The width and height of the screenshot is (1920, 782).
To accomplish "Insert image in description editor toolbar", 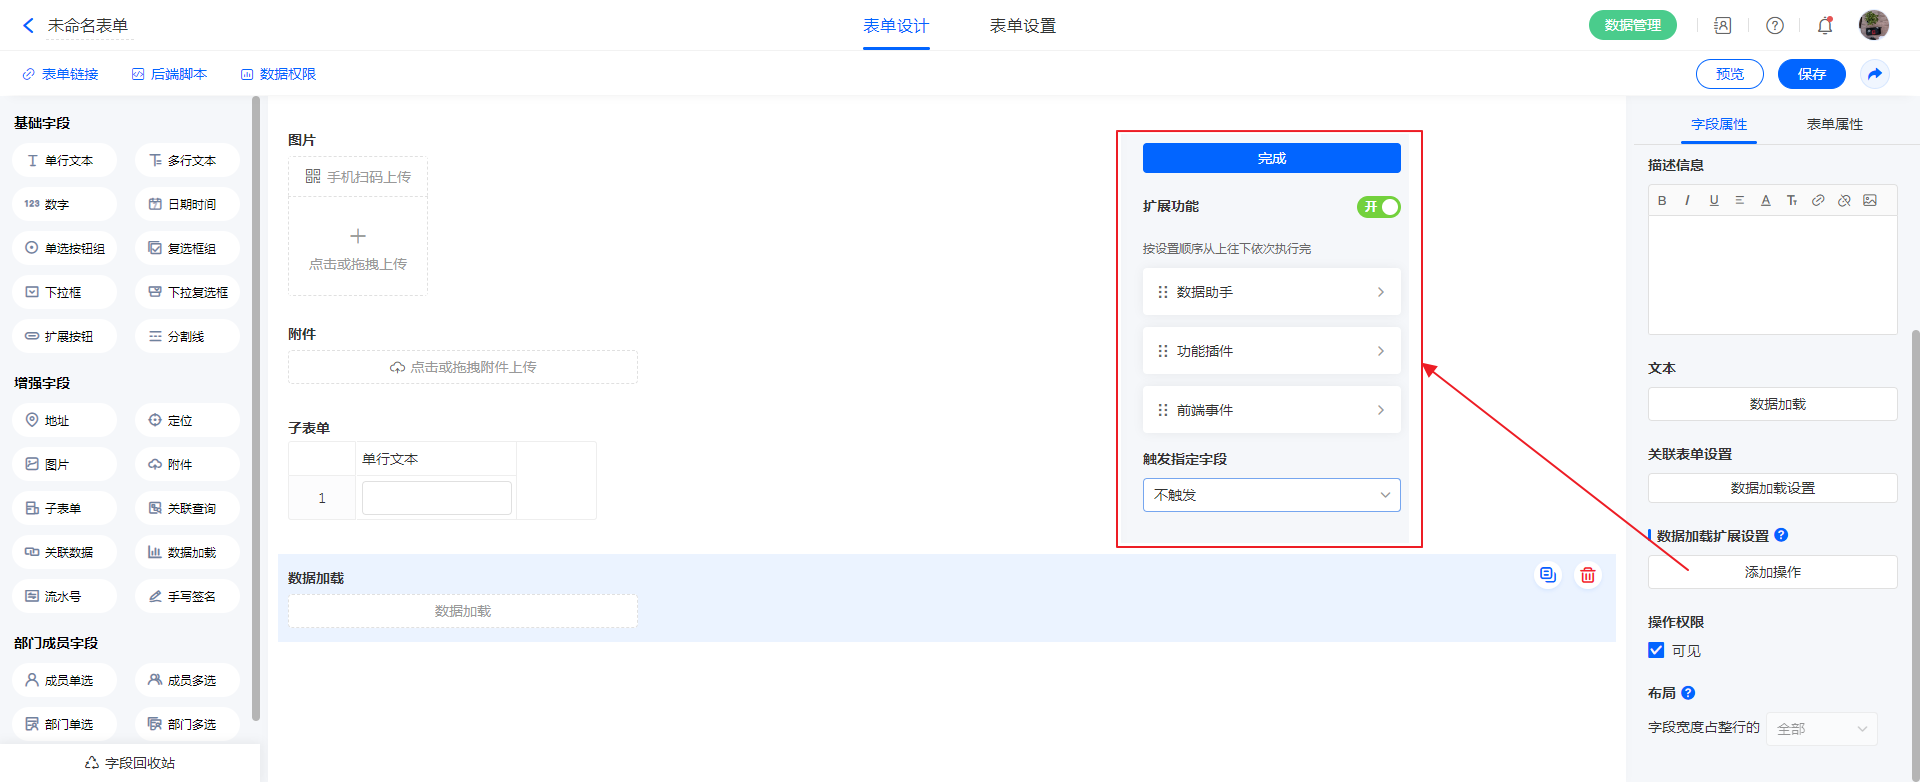I will (x=1870, y=200).
